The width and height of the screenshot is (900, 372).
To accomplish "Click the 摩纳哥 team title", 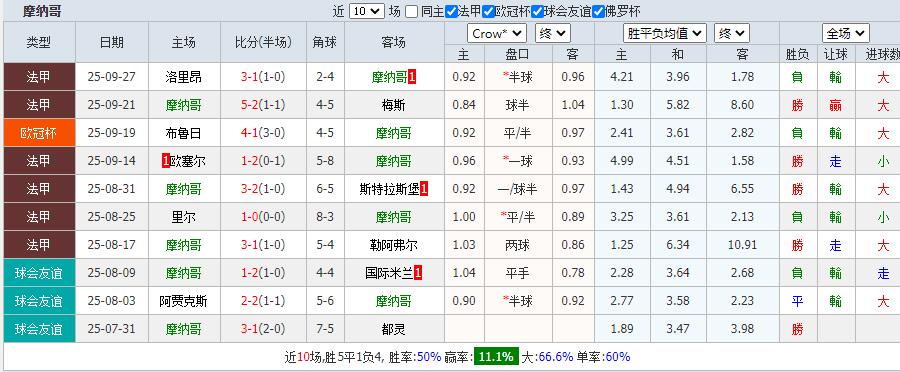I will 42,11.
